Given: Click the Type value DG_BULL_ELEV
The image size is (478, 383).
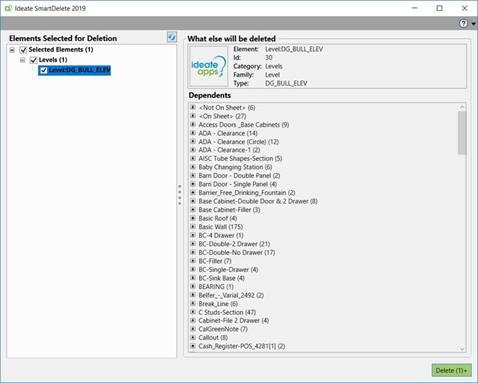Looking at the screenshot, I should 286,83.
